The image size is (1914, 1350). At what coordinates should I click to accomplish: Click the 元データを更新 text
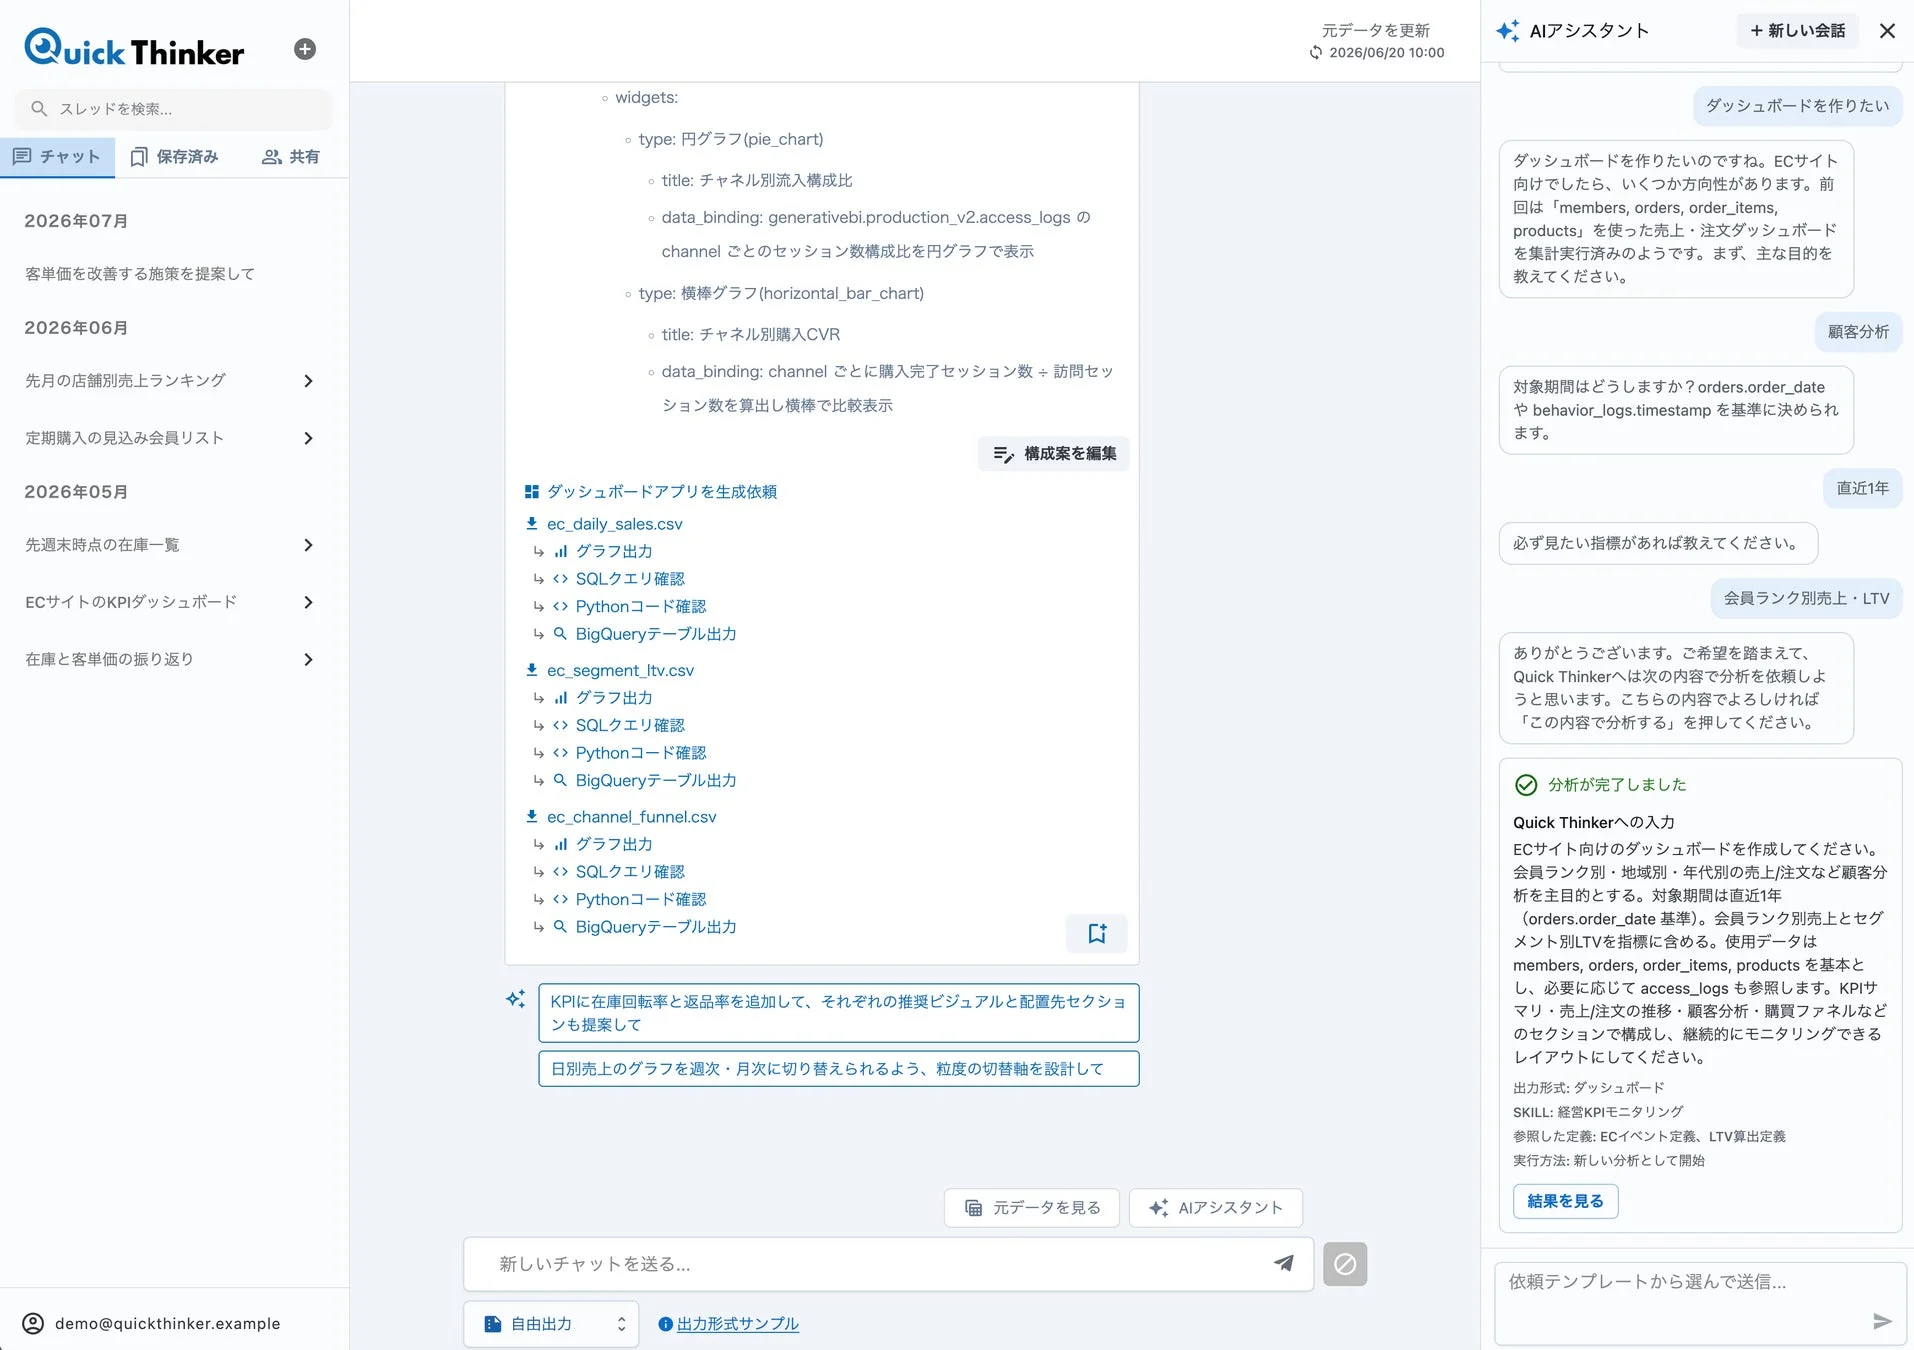(x=1376, y=30)
